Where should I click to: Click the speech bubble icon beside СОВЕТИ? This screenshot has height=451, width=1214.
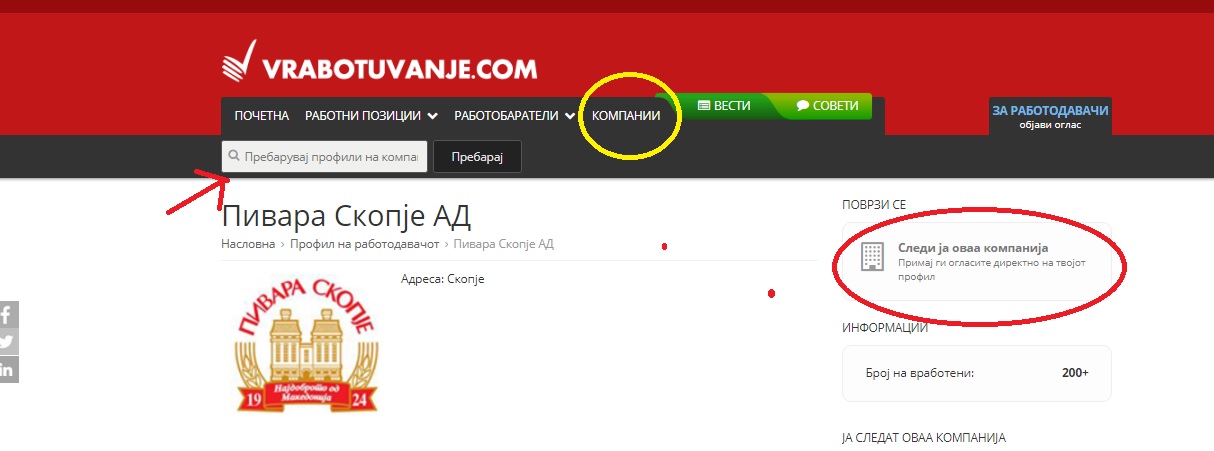802,105
